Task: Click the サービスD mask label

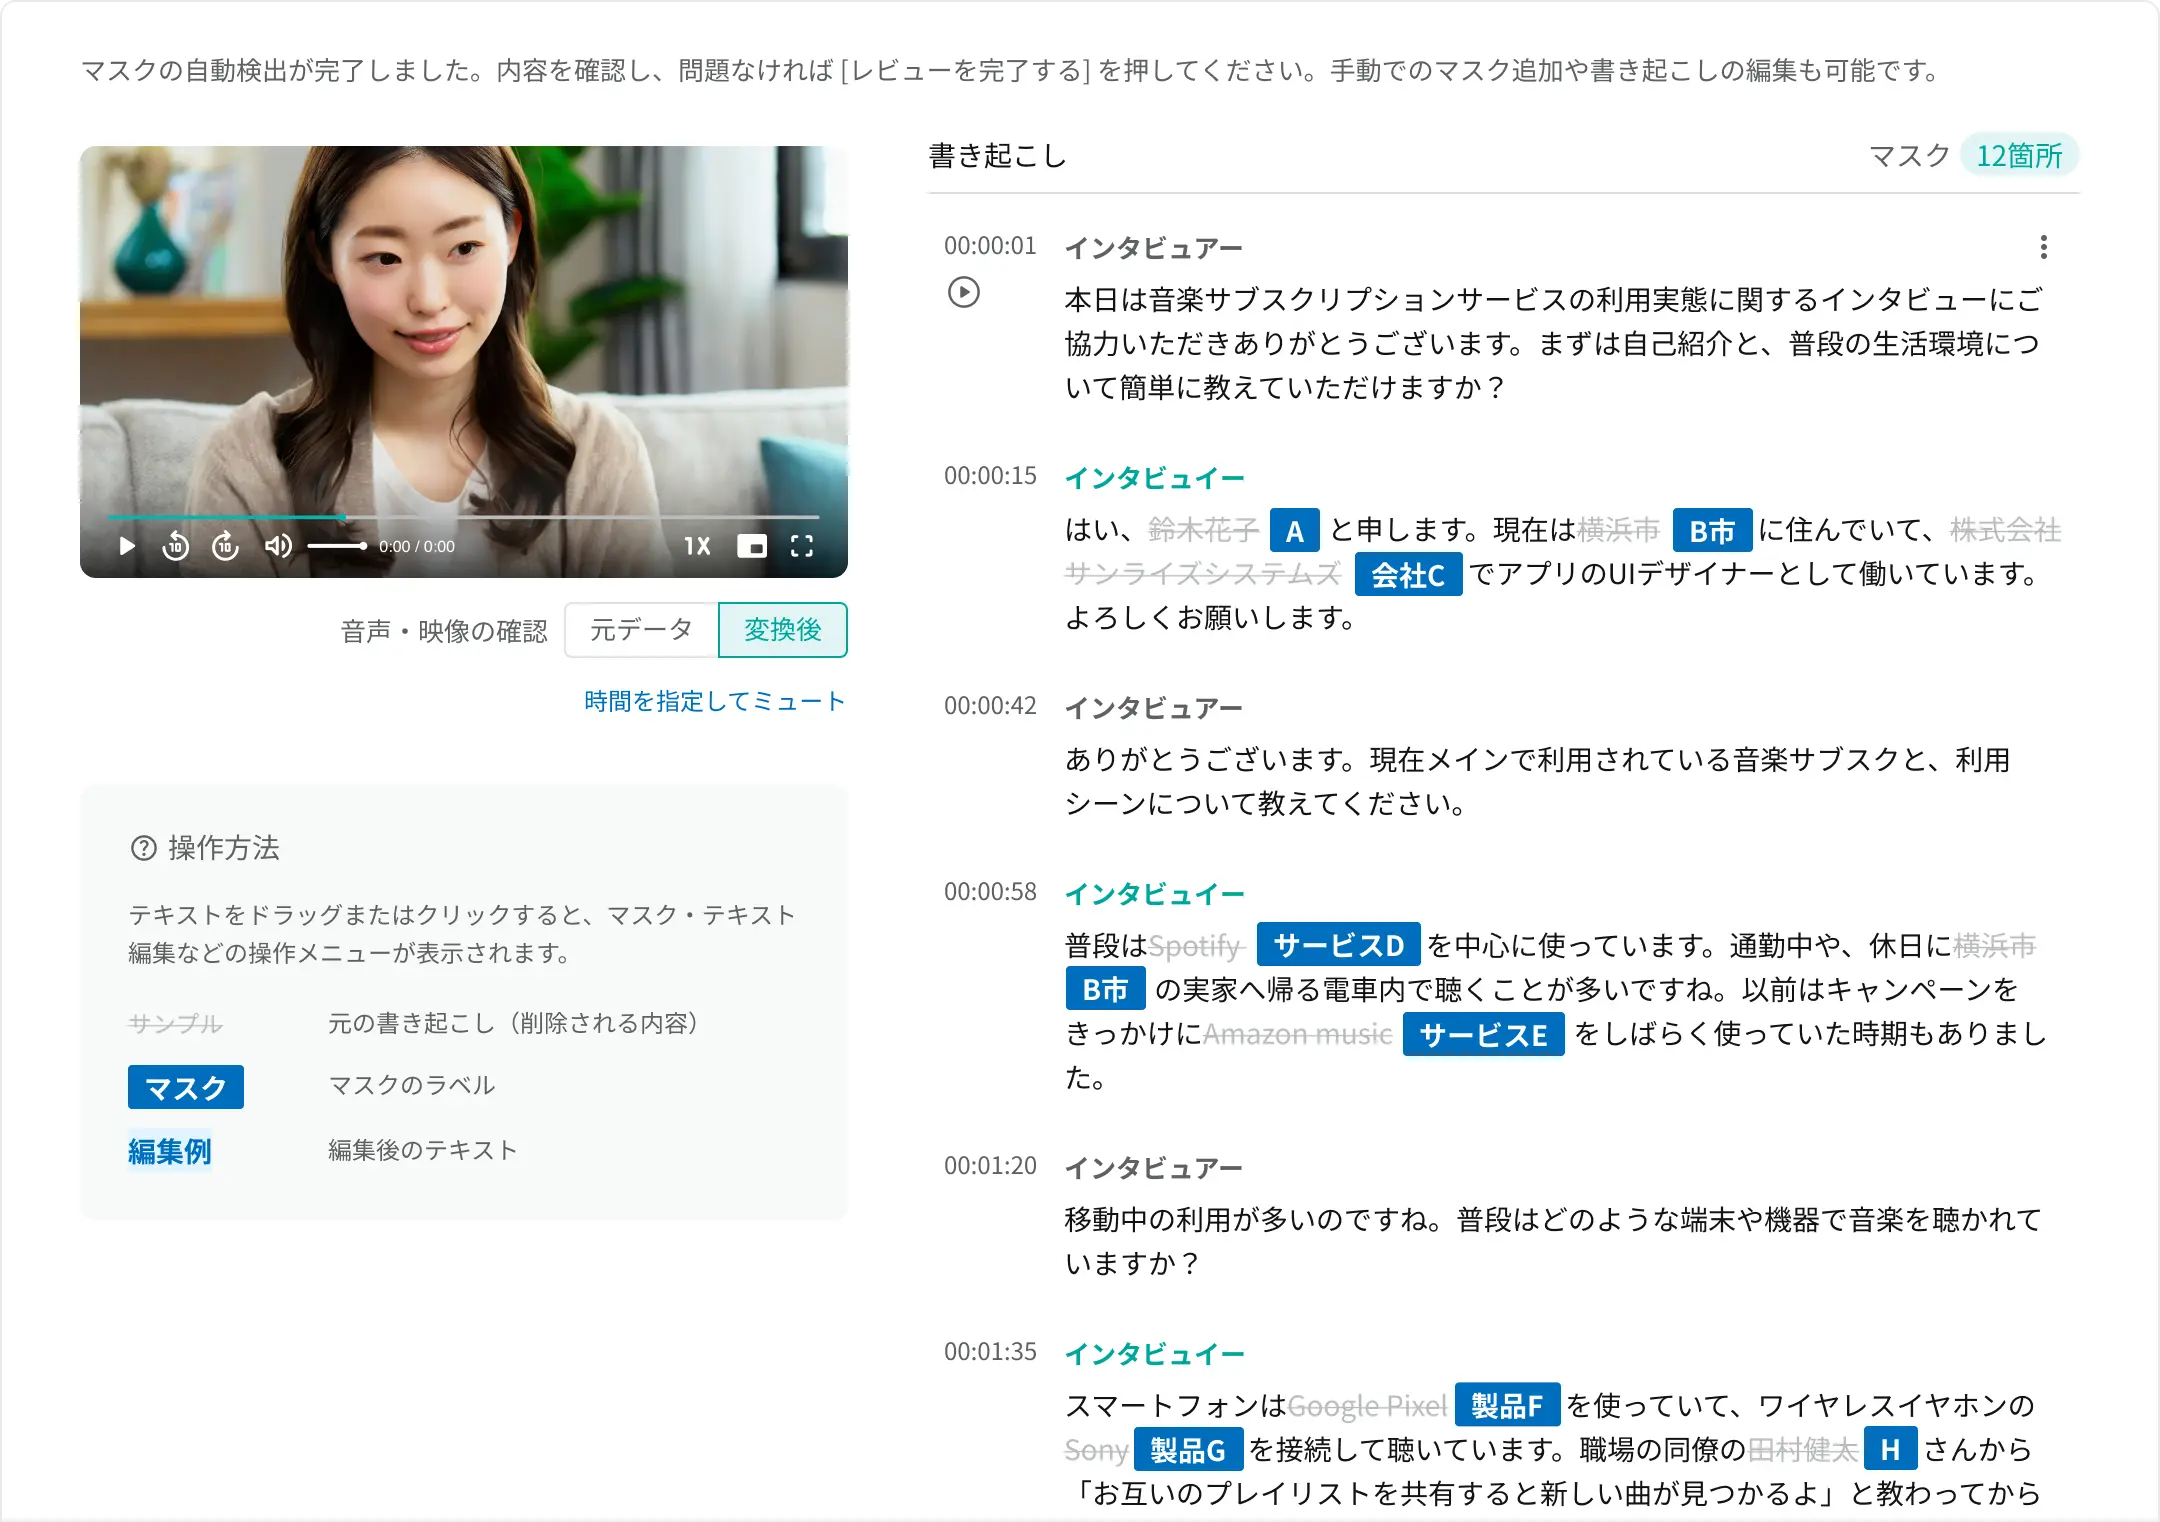Action: [x=1339, y=945]
